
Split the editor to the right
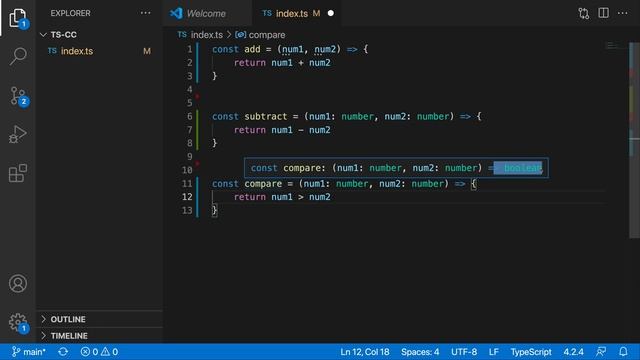[x=603, y=13]
